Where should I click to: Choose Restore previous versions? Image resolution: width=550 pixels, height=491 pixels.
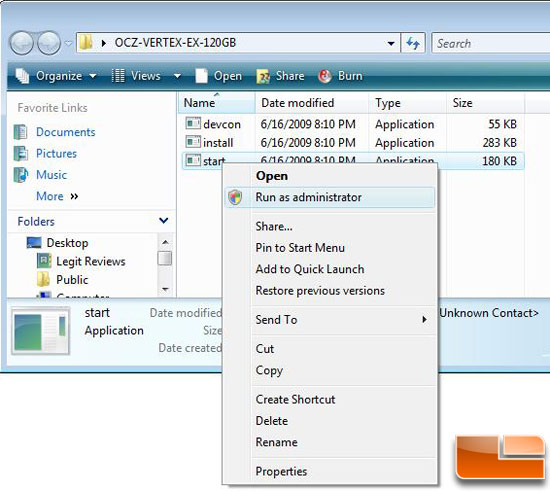(x=330, y=291)
